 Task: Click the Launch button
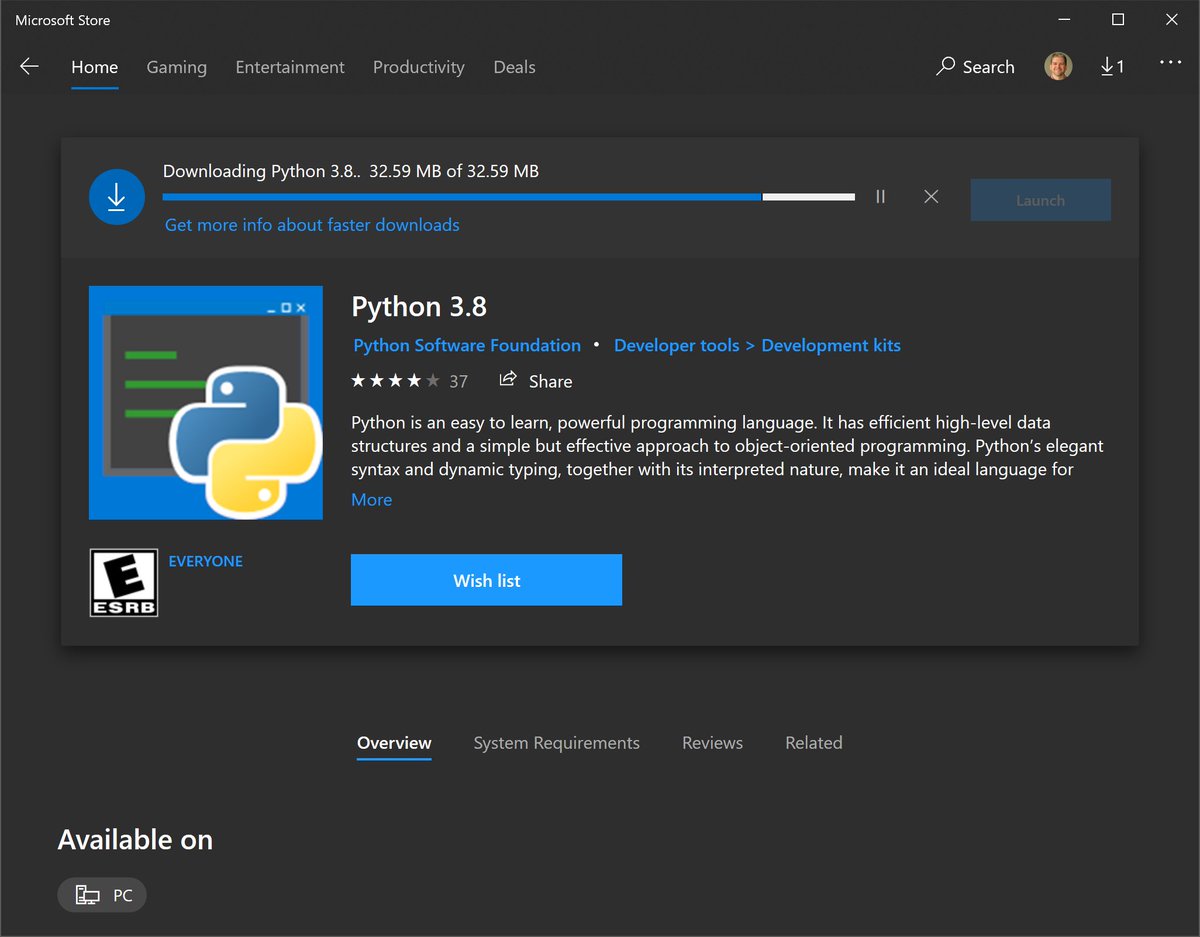click(x=1041, y=200)
